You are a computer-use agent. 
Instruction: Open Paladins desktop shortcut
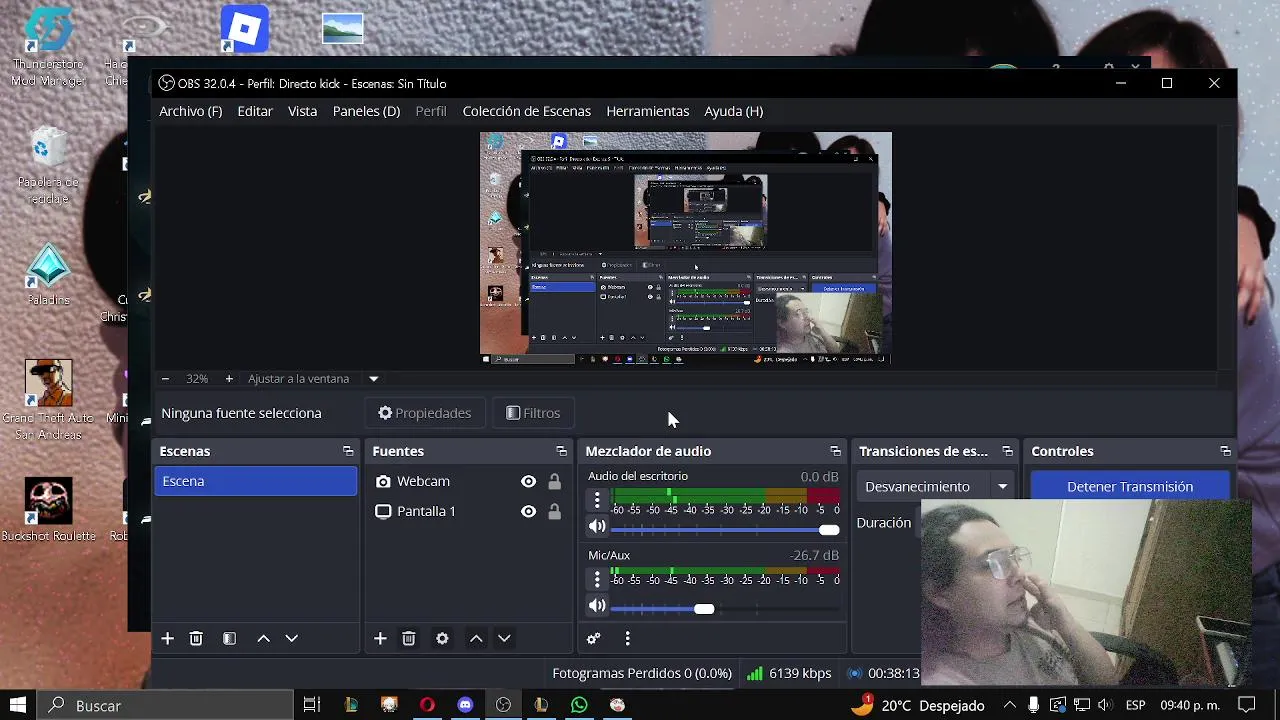click(48, 276)
